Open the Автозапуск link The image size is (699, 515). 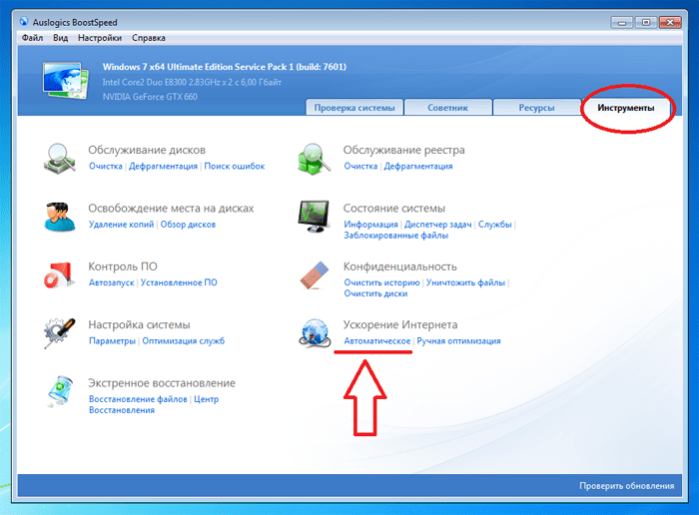point(111,282)
